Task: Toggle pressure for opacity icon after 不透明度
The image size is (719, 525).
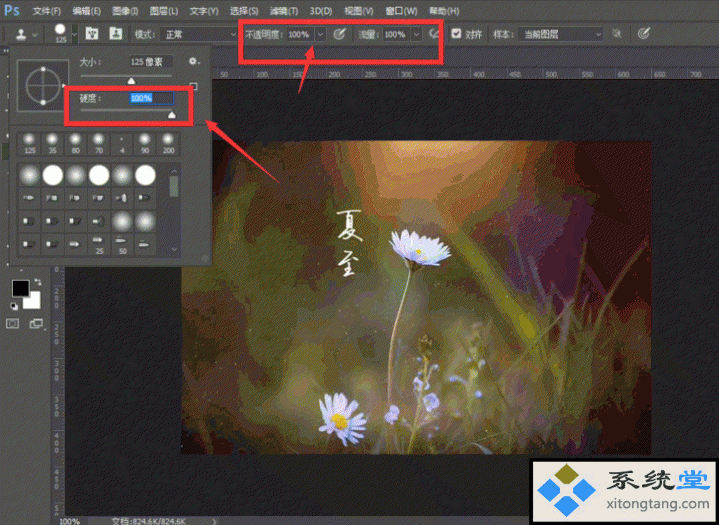Action: (x=339, y=34)
